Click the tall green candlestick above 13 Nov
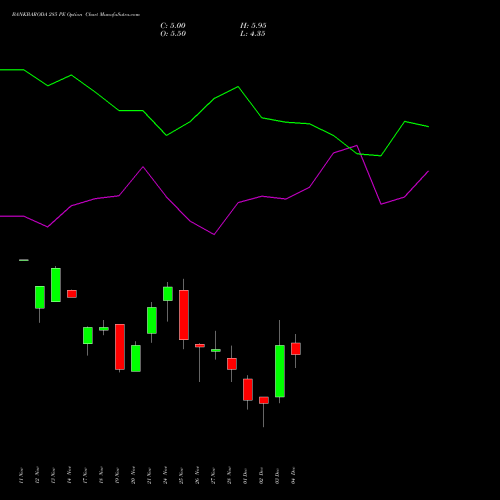 56,285
